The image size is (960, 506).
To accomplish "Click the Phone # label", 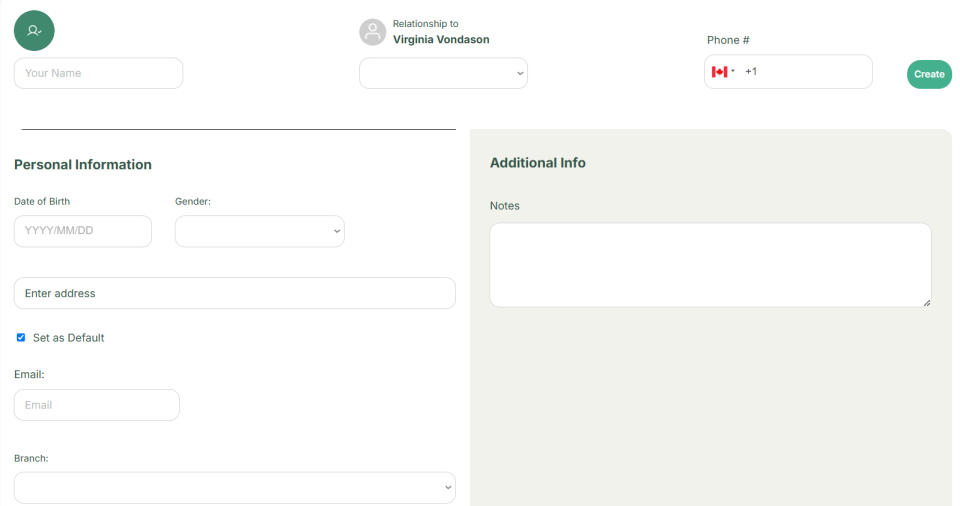I will click(728, 40).
